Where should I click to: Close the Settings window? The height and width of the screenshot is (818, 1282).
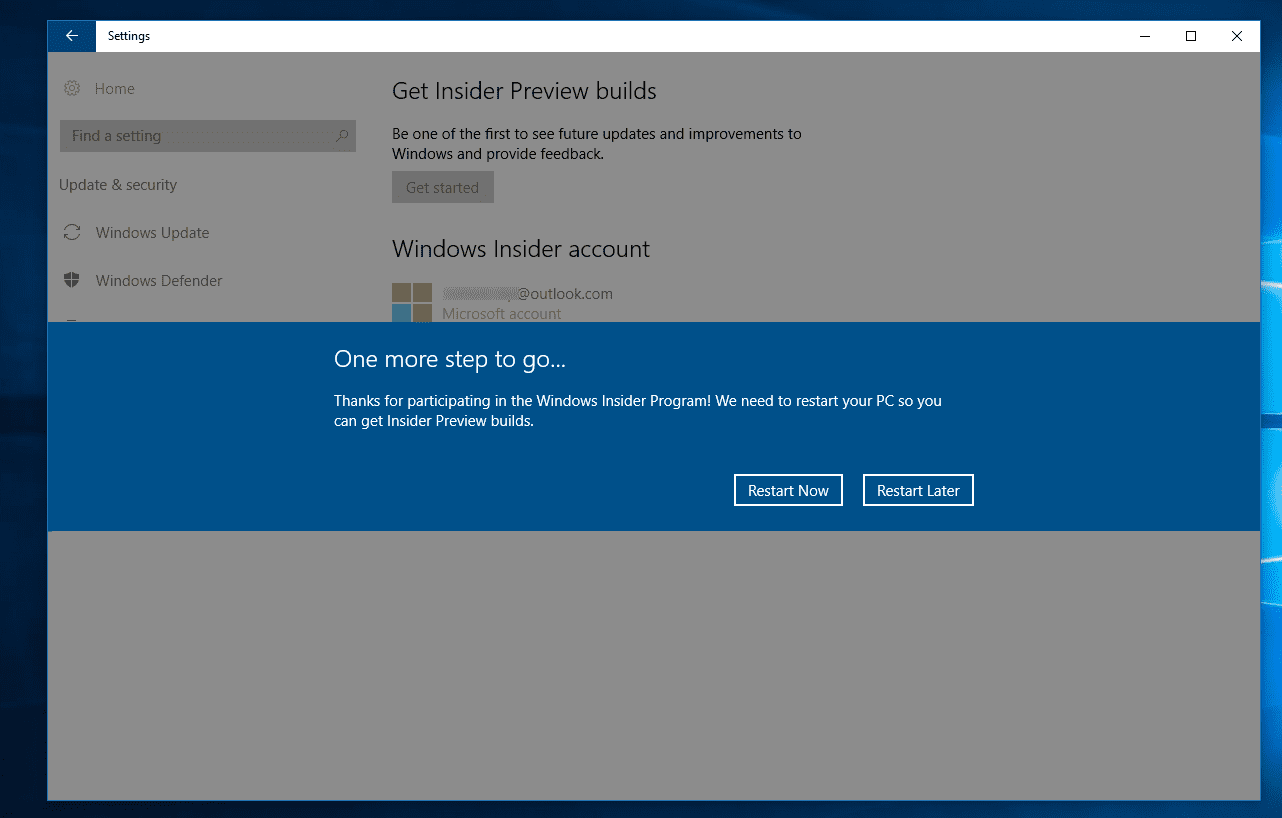1237,36
